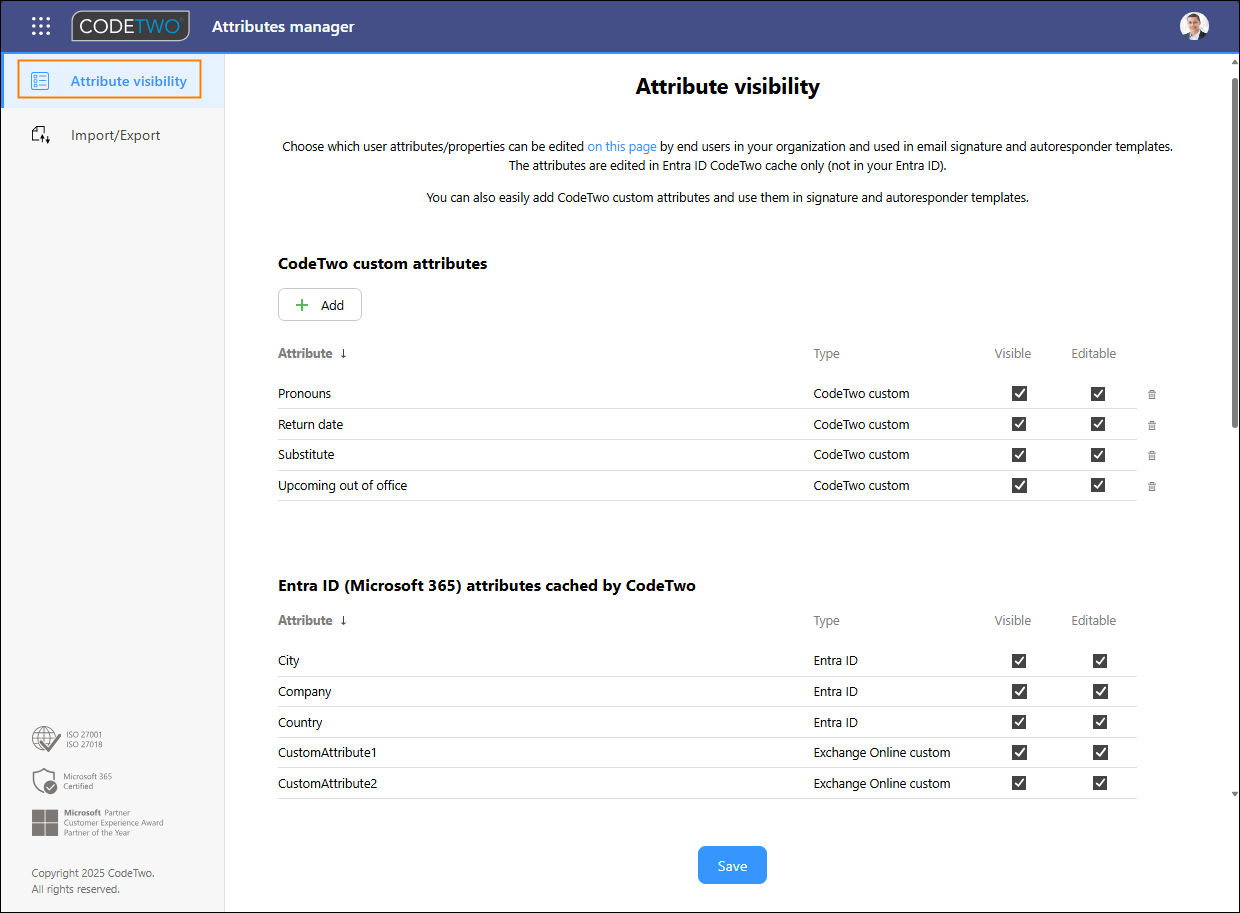The height and width of the screenshot is (913, 1240).
Task: Toggle Editable checkbox for Pronouns
Action: click(x=1098, y=394)
